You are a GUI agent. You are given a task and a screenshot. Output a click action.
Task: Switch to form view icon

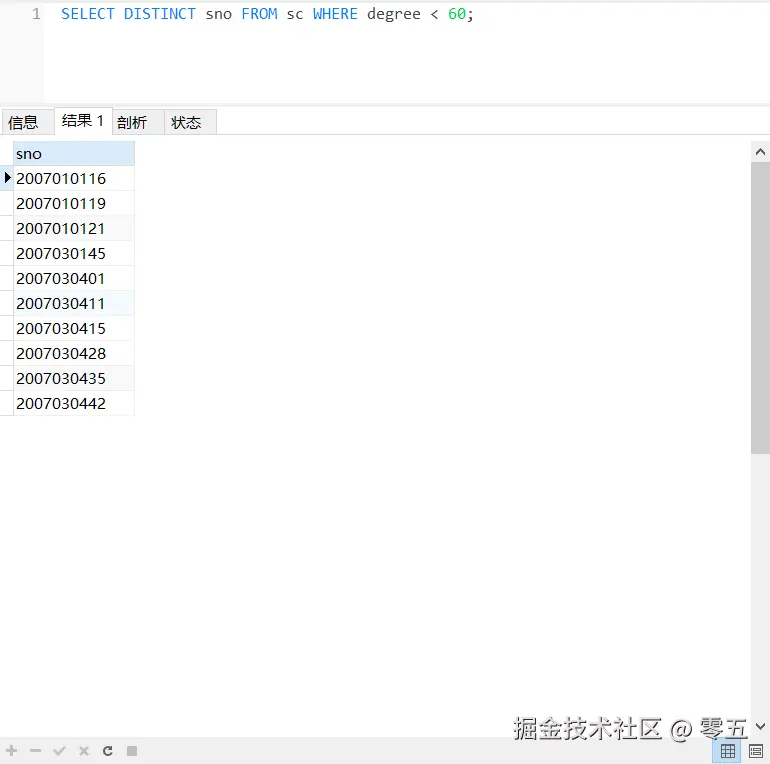pos(756,751)
